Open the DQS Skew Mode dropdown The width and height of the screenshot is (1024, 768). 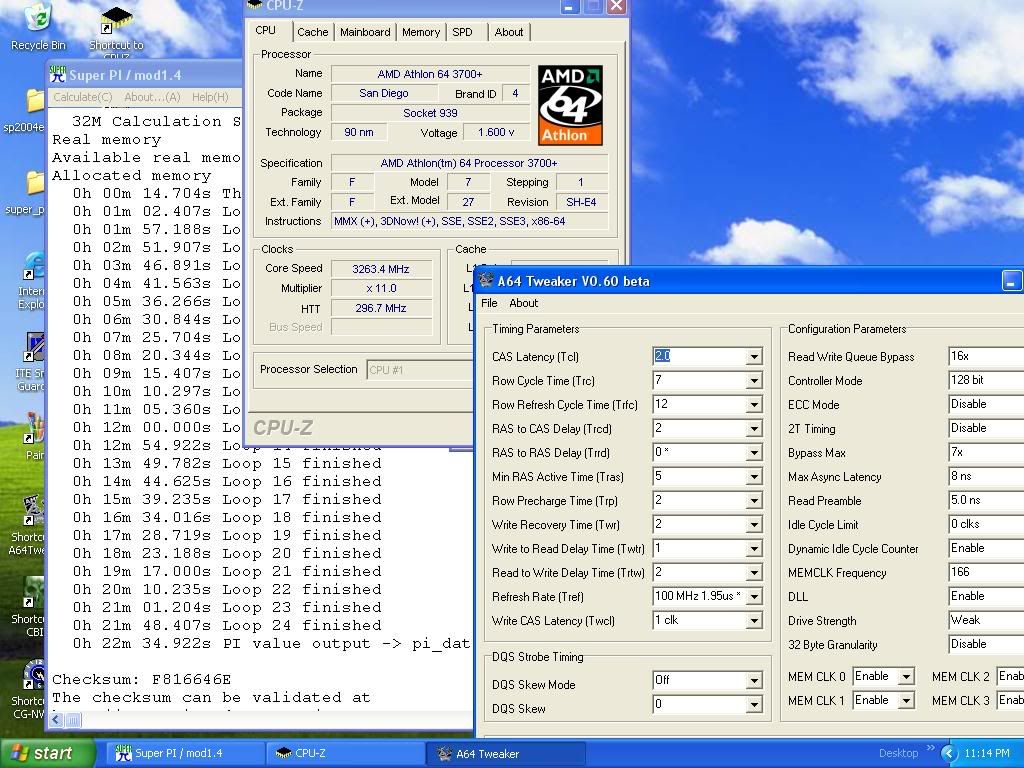point(754,681)
